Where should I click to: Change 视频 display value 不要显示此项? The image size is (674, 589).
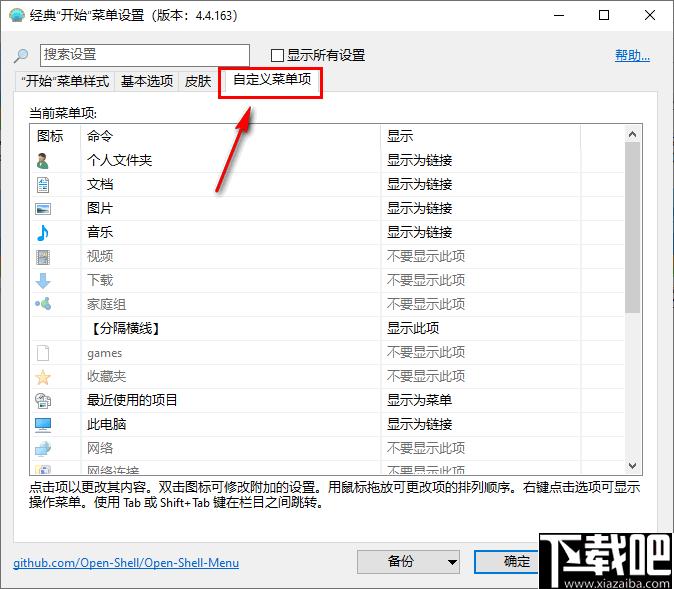click(x=426, y=257)
